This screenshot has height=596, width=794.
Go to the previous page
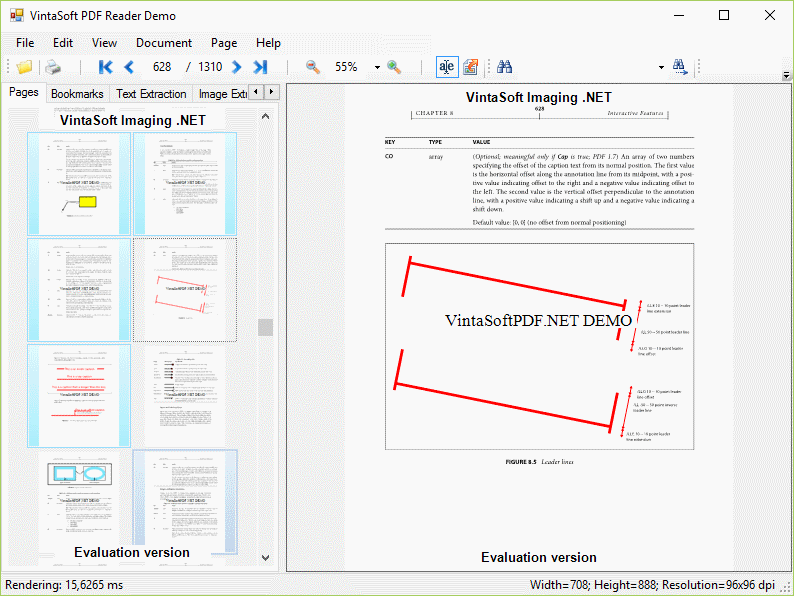click(x=129, y=67)
